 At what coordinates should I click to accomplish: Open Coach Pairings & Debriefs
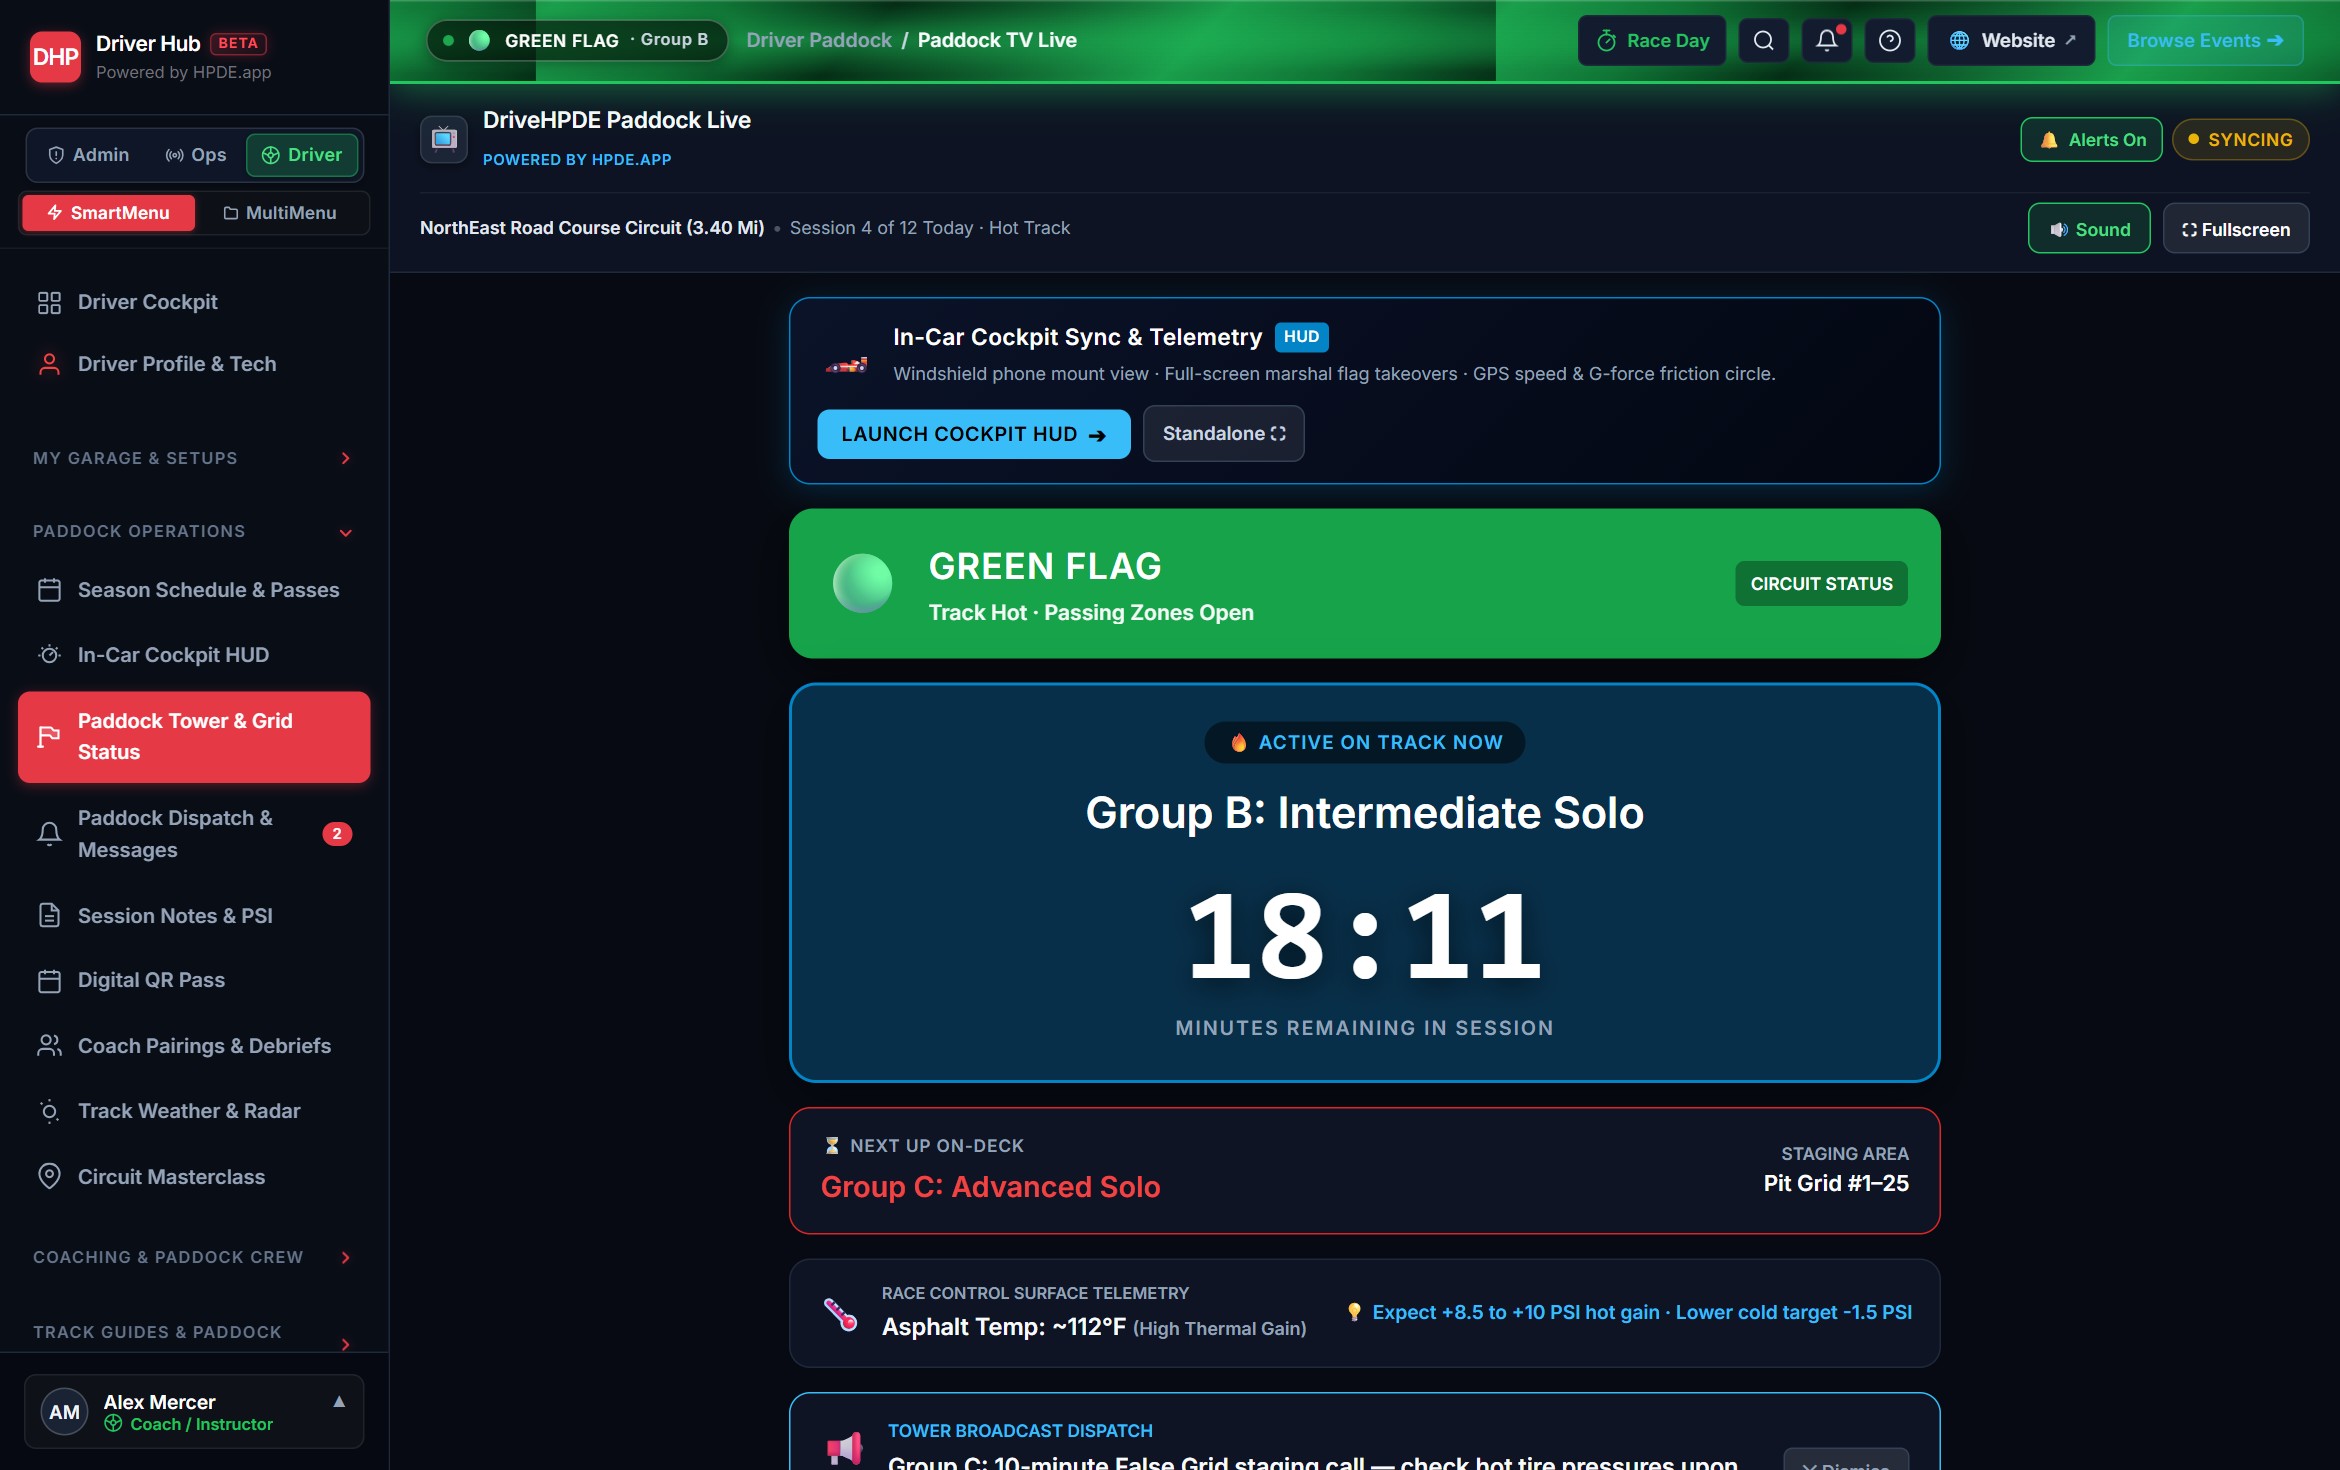tap(194, 1046)
